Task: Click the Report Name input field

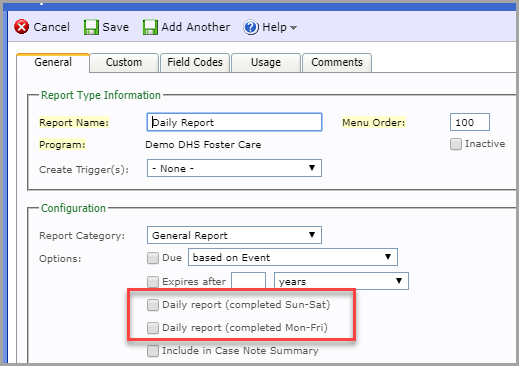Action: pos(234,122)
